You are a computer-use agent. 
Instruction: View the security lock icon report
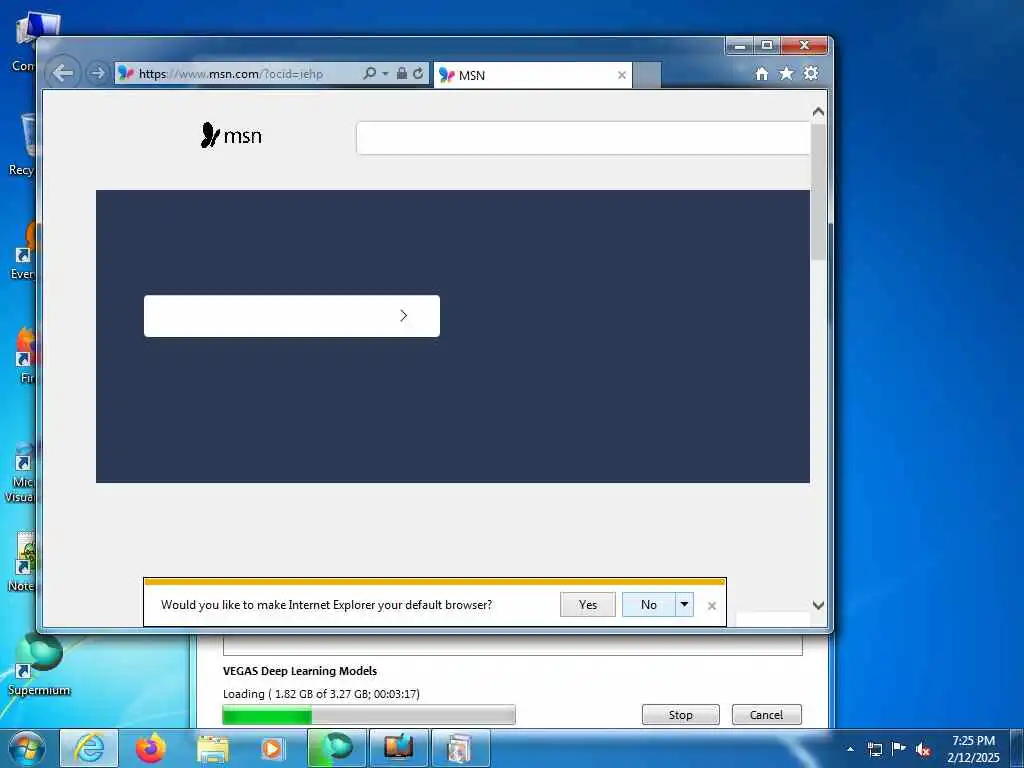click(402, 73)
